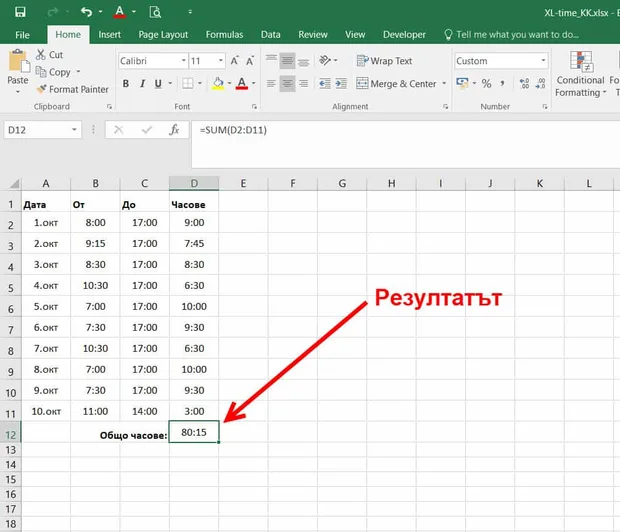
Task: Click the Copy icon
Action: point(40,72)
